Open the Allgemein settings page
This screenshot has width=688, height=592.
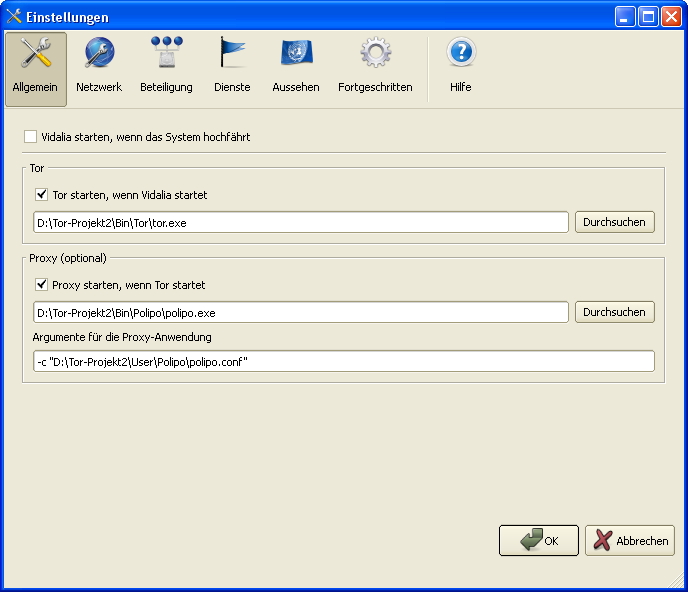pos(36,69)
